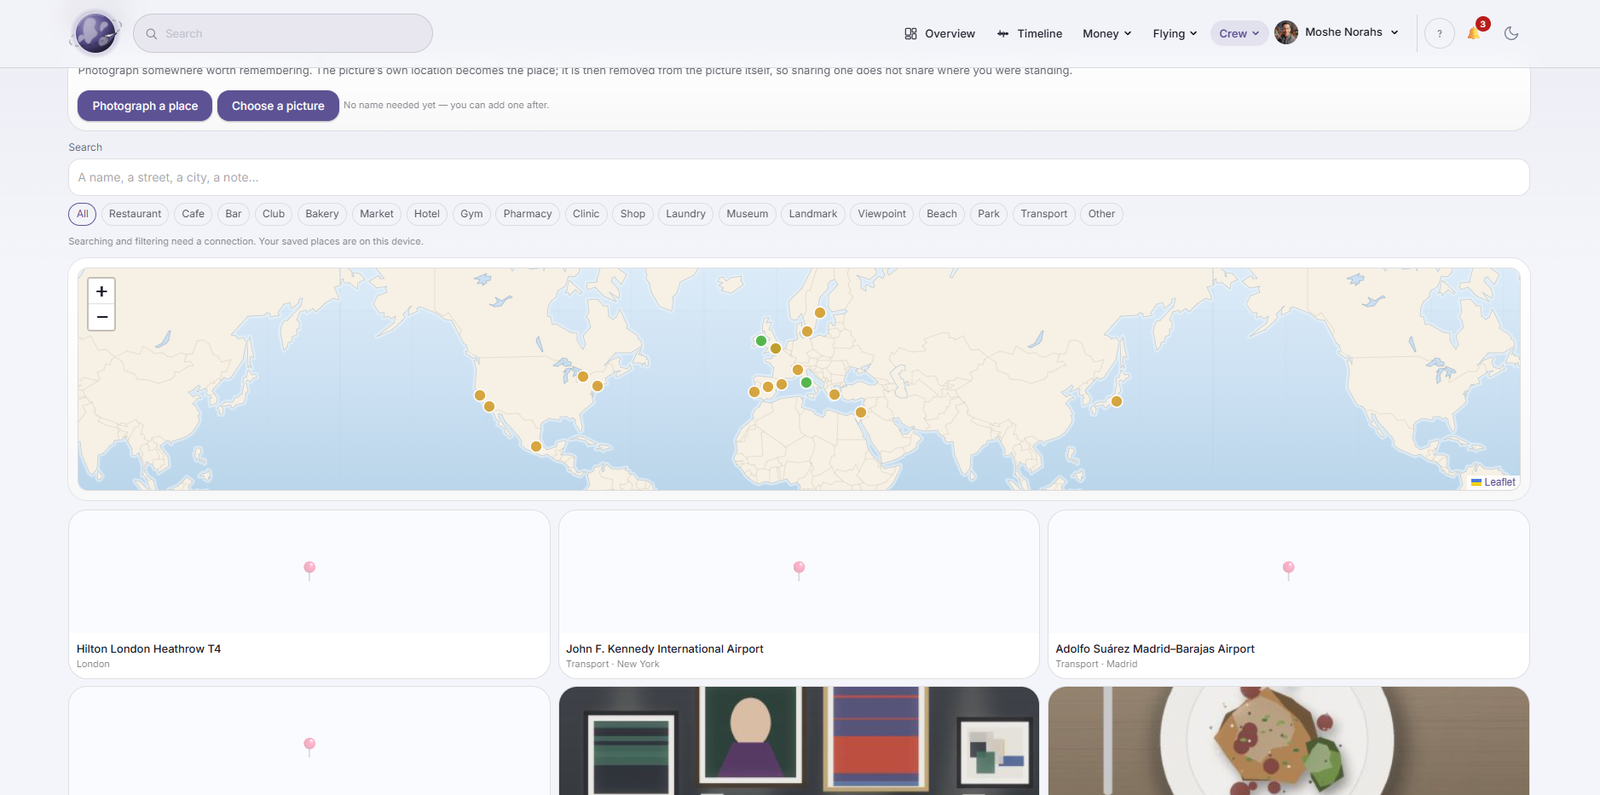Click the Choose a picture button
Screen dimensions: 1600x795
tap(278, 106)
